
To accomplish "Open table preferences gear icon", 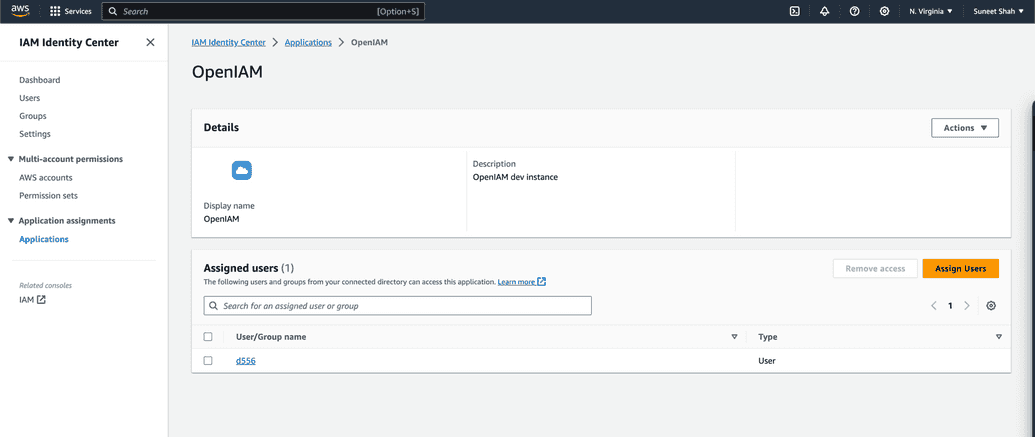I will coord(991,306).
